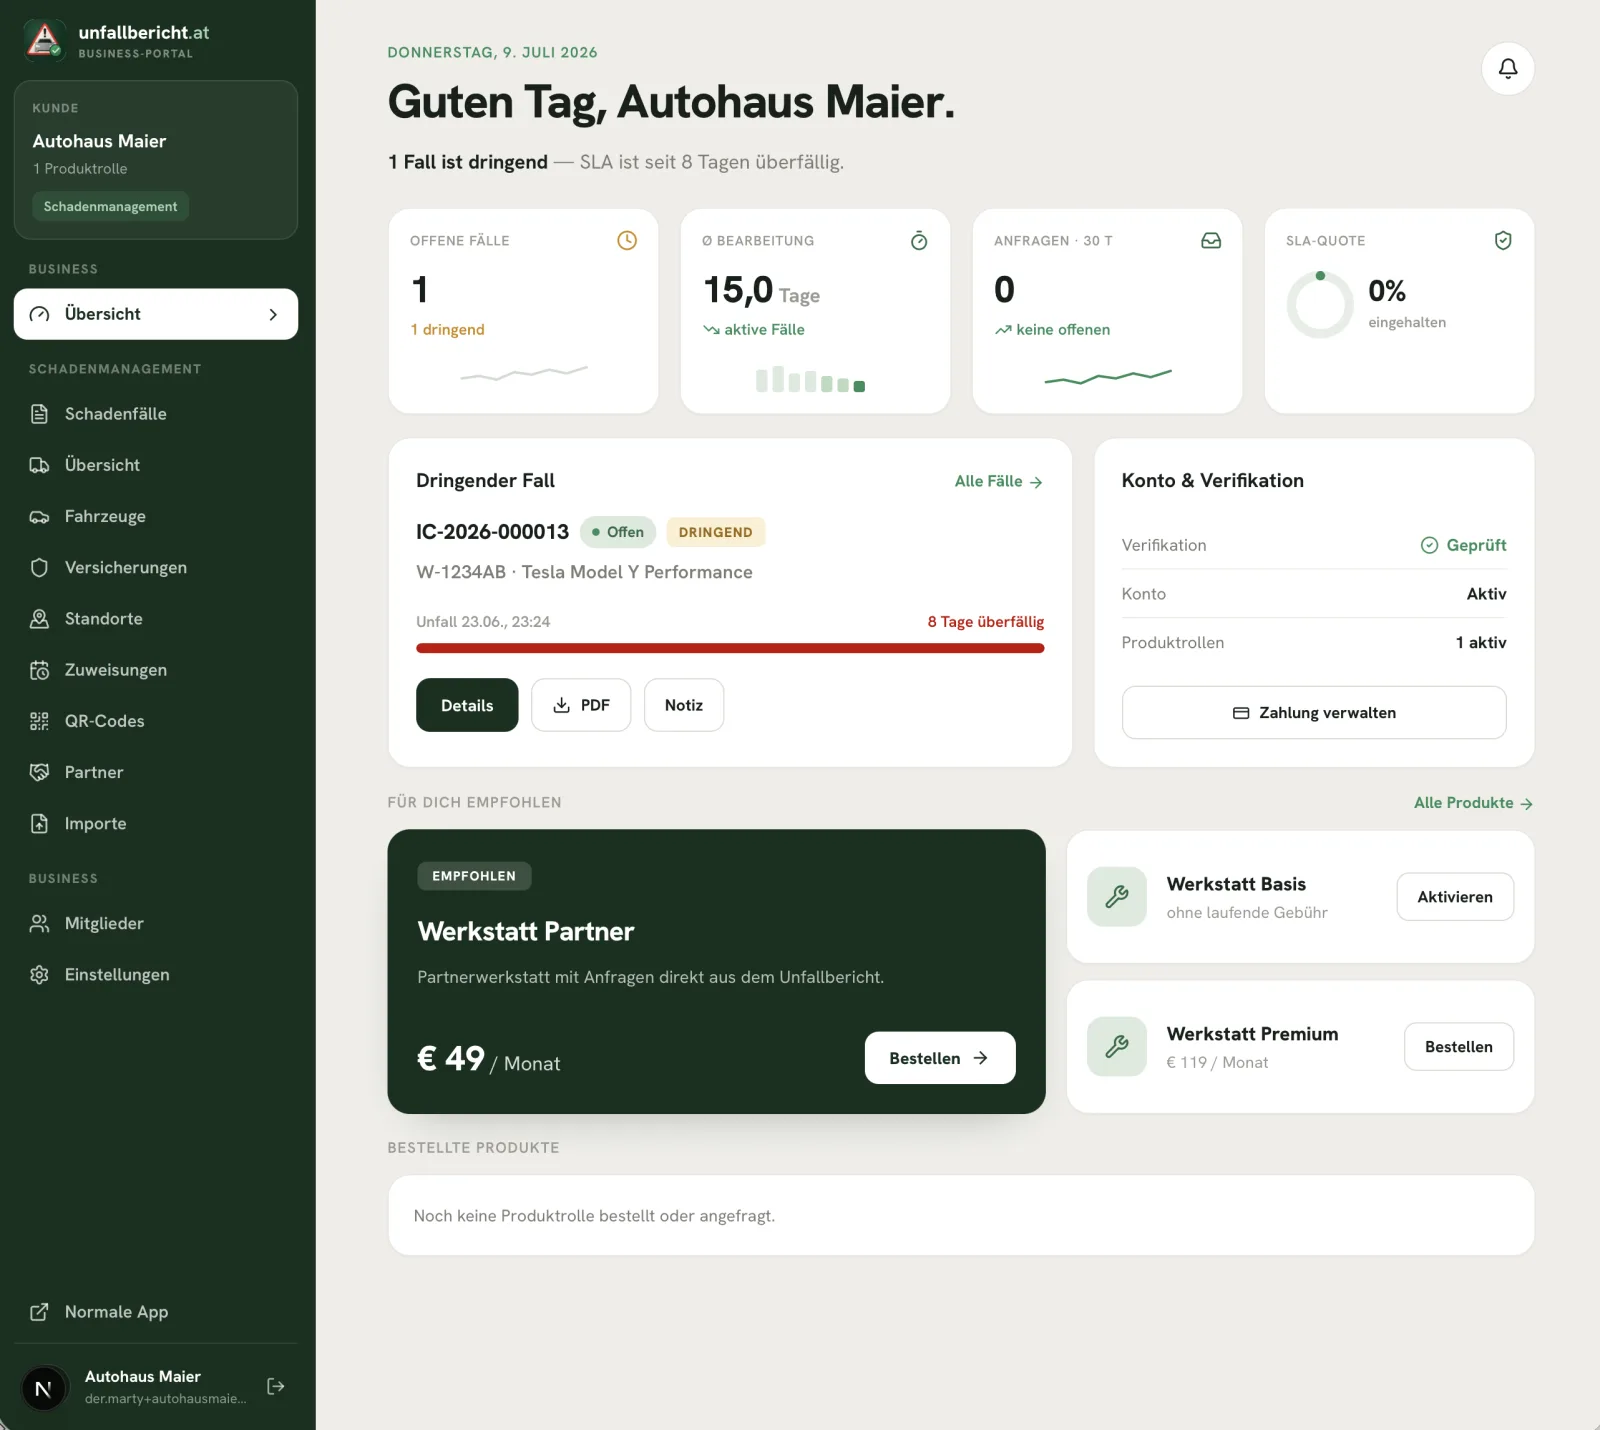Order Werkstatt Premium via Bestellen
1600x1430 pixels.
[x=1459, y=1047]
